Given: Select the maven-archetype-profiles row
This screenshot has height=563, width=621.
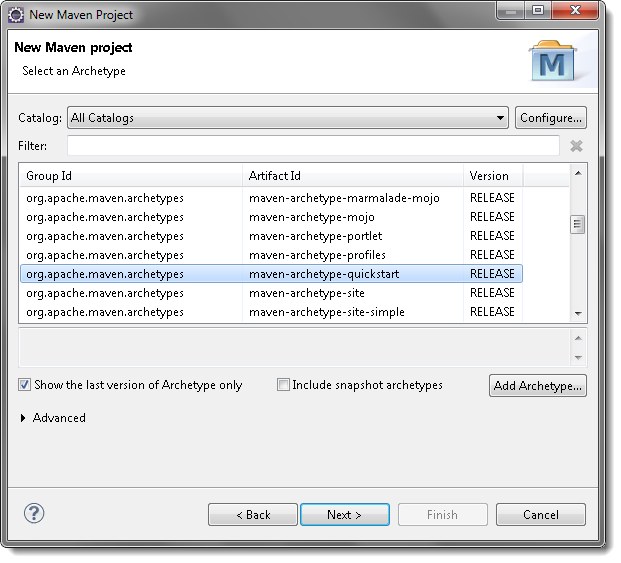Looking at the screenshot, I should (x=271, y=255).
